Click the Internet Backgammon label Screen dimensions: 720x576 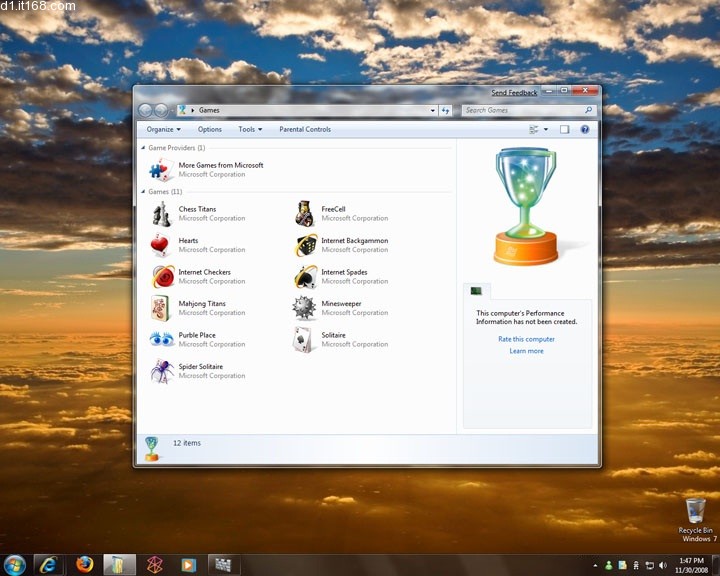pyautogui.click(x=354, y=241)
